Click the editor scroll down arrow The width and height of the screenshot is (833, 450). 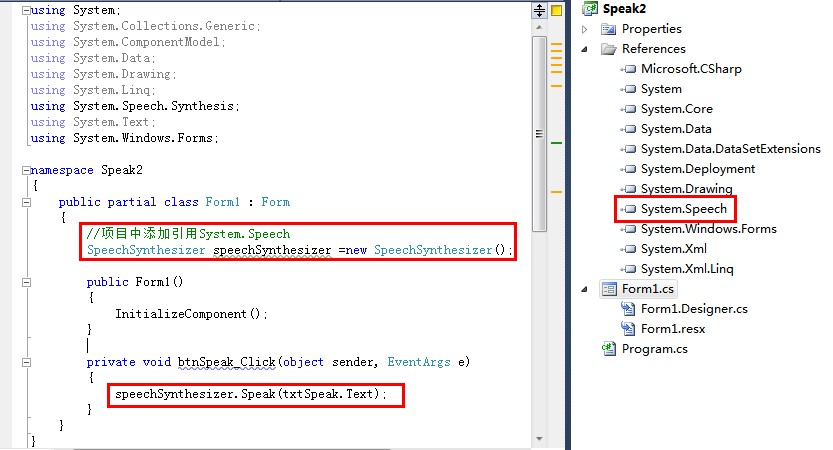[x=539, y=439]
